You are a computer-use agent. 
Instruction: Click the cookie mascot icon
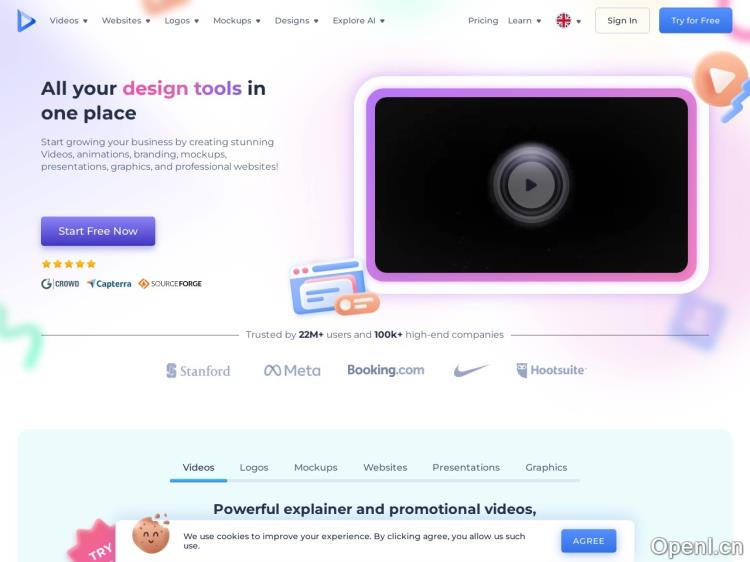pos(151,534)
